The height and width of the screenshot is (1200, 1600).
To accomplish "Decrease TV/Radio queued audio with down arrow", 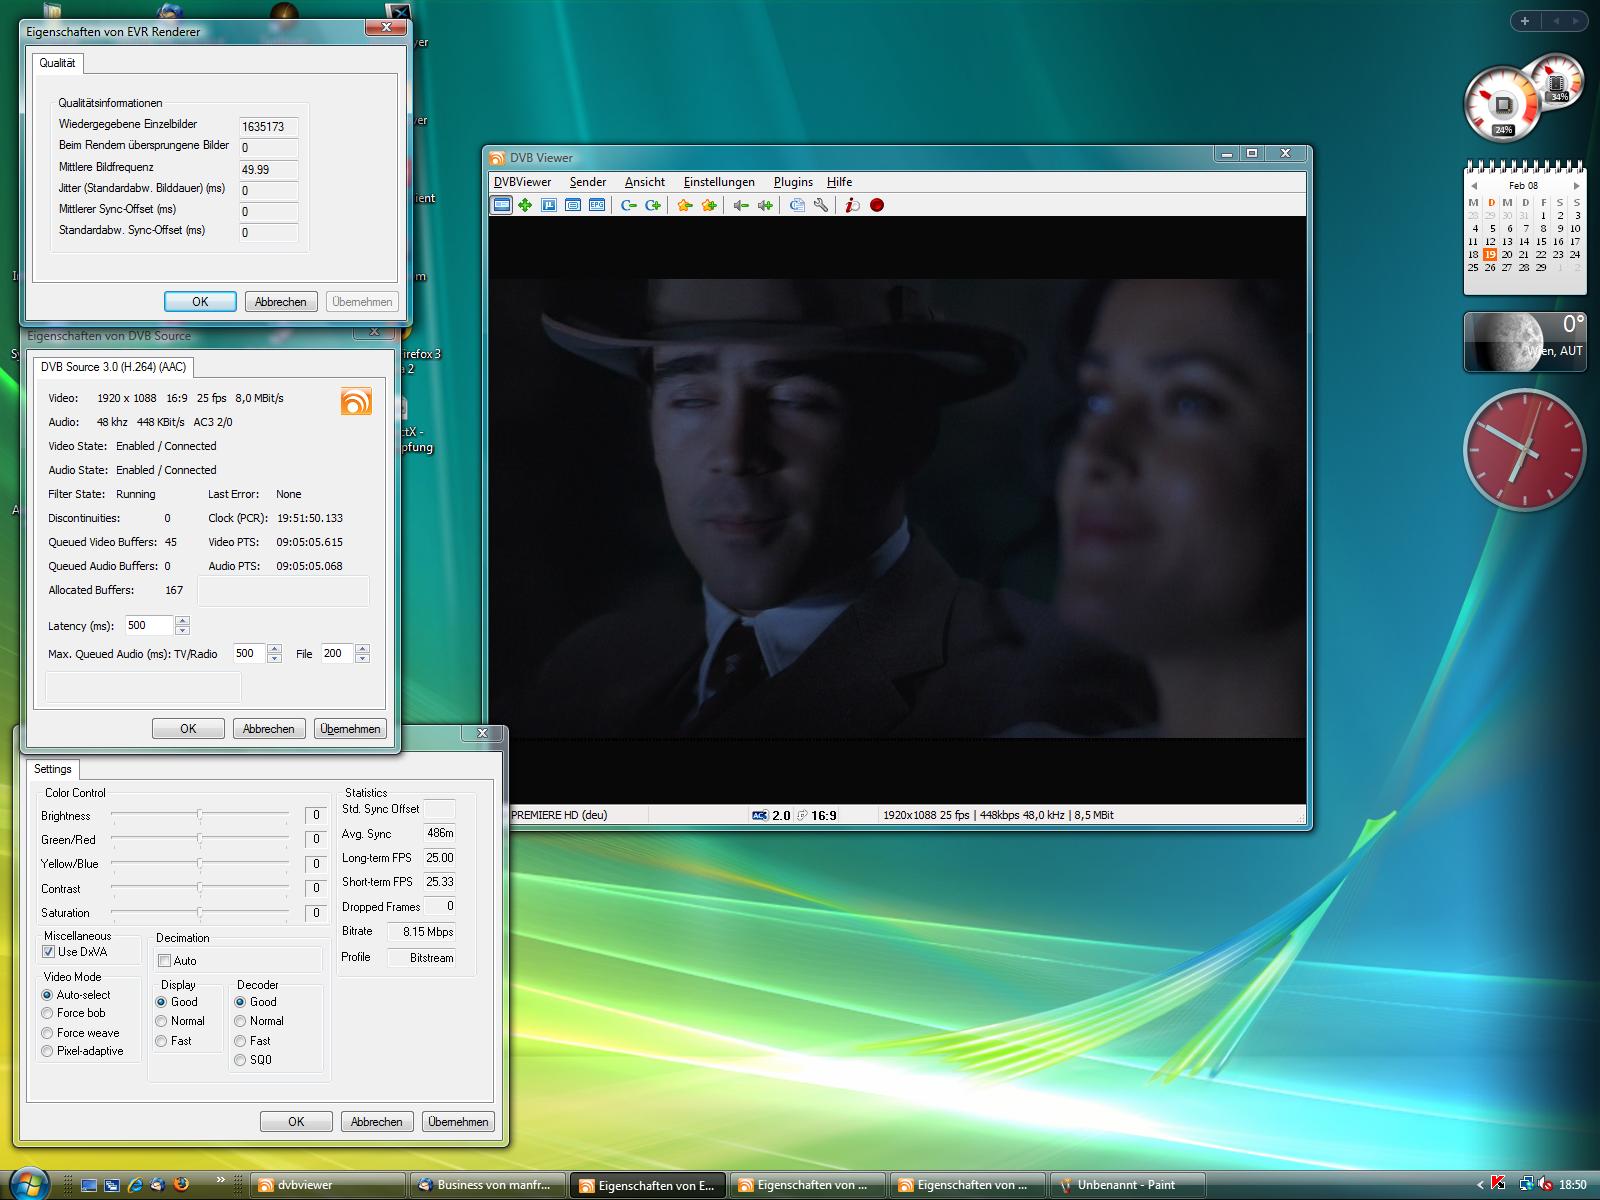I will pyautogui.click(x=275, y=659).
